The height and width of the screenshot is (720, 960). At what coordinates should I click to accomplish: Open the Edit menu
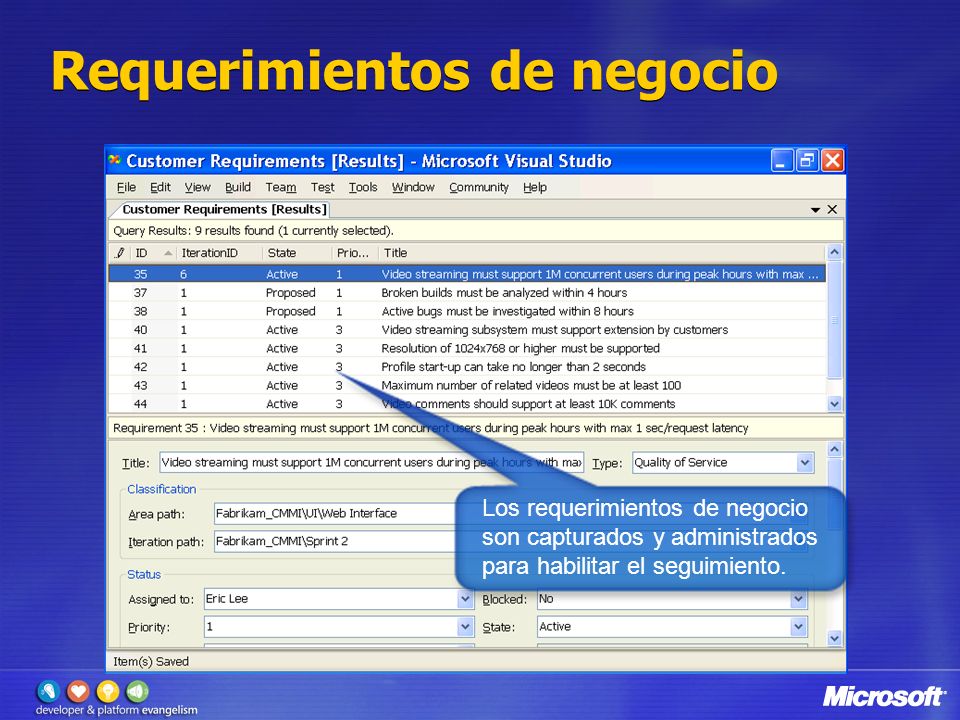click(x=160, y=187)
